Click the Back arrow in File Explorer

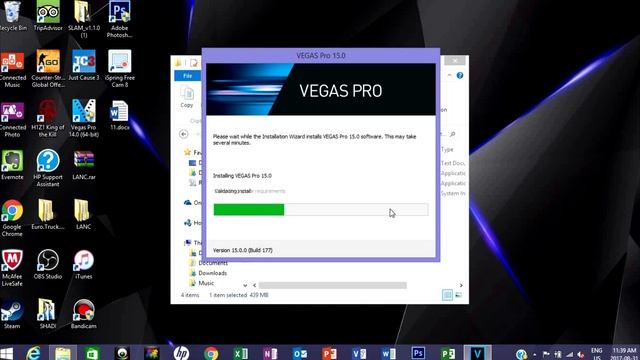coord(184,134)
